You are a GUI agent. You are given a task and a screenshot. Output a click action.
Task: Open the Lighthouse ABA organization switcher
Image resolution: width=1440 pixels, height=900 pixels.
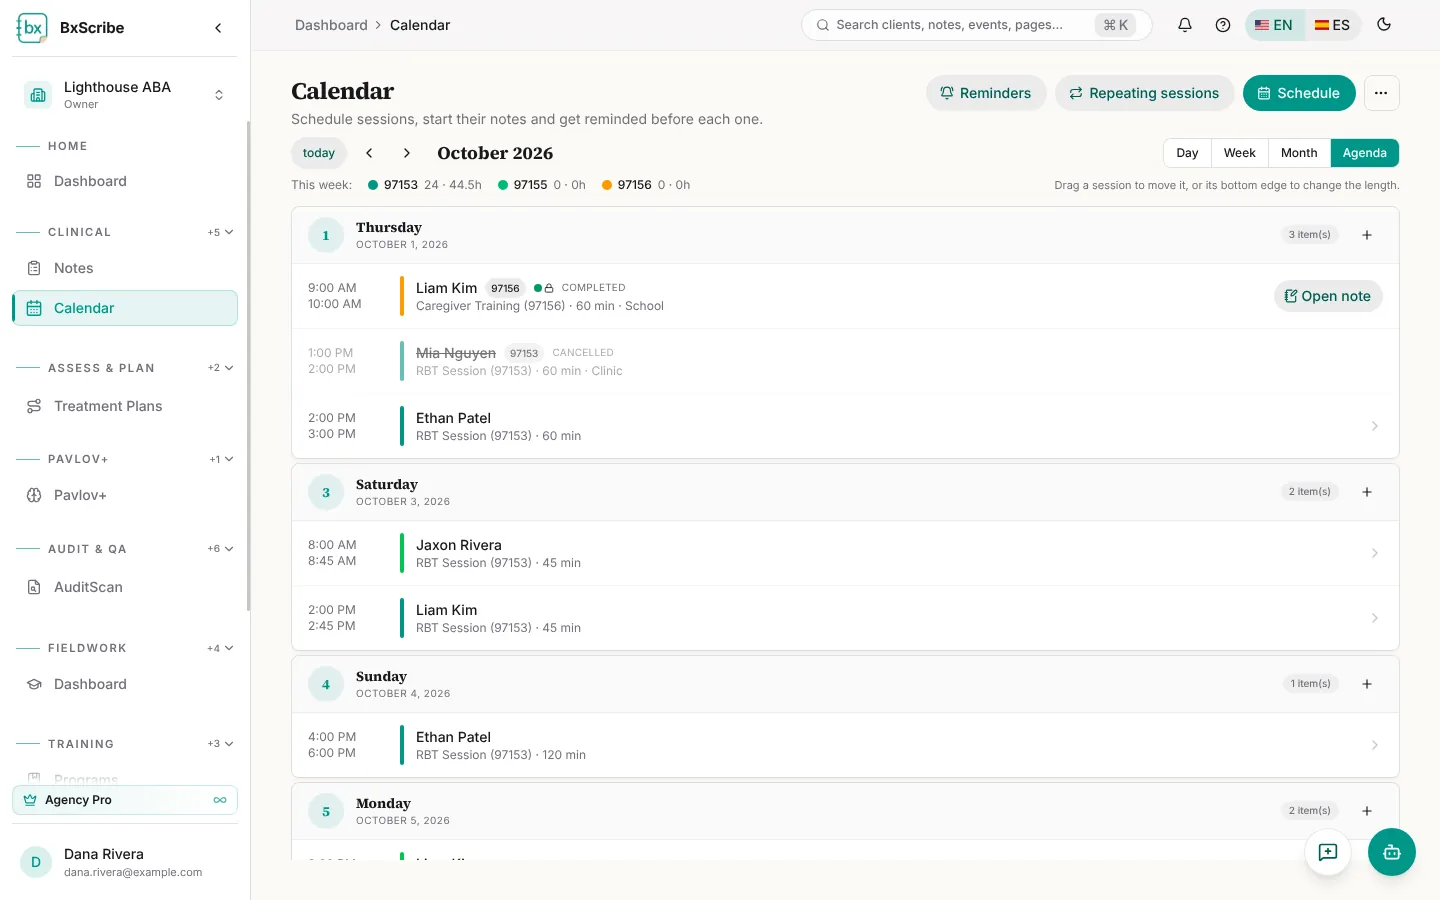tap(125, 95)
